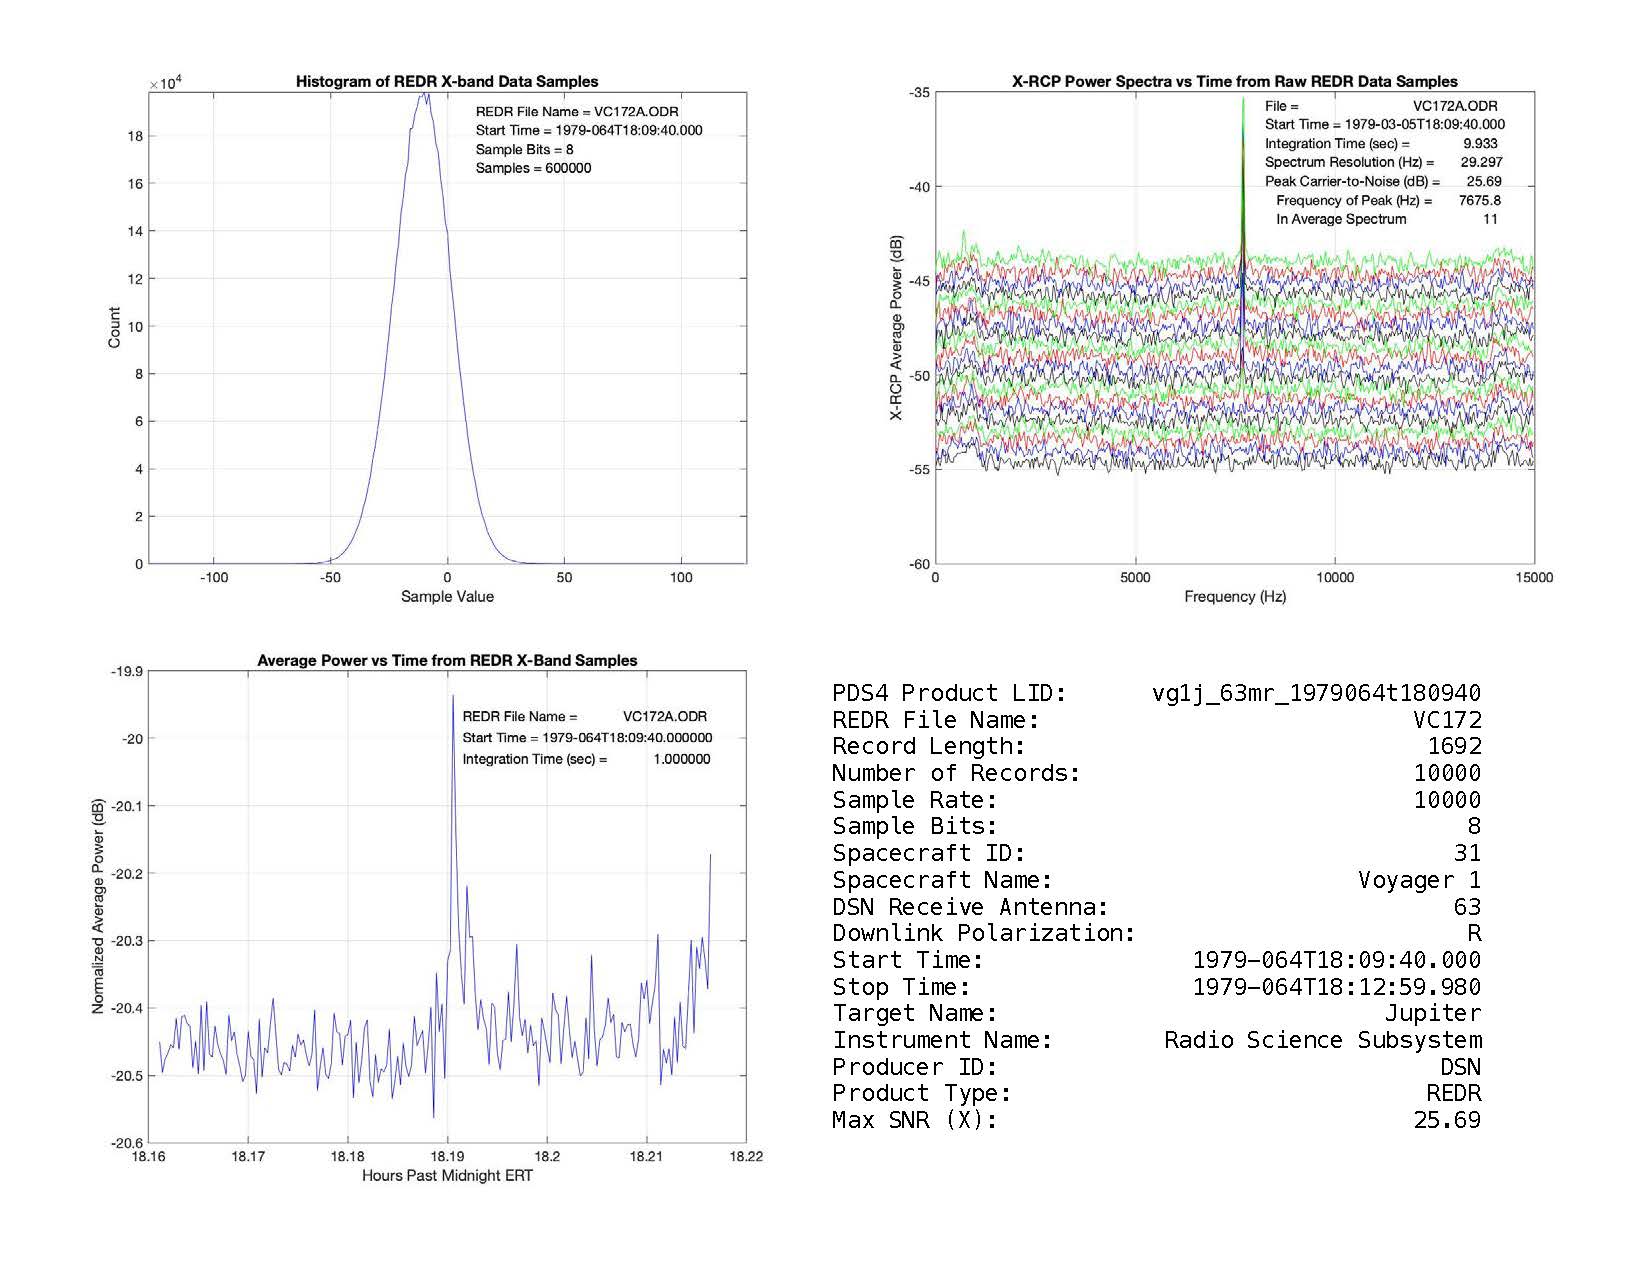Click the Average Power vs Time title
This screenshot has height=1275, width=1650.
click(447, 660)
